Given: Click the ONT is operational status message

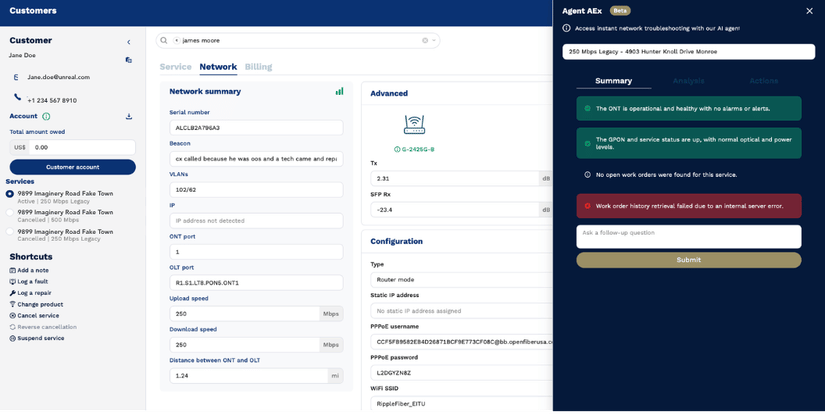Looking at the screenshot, I should click(x=689, y=108).
